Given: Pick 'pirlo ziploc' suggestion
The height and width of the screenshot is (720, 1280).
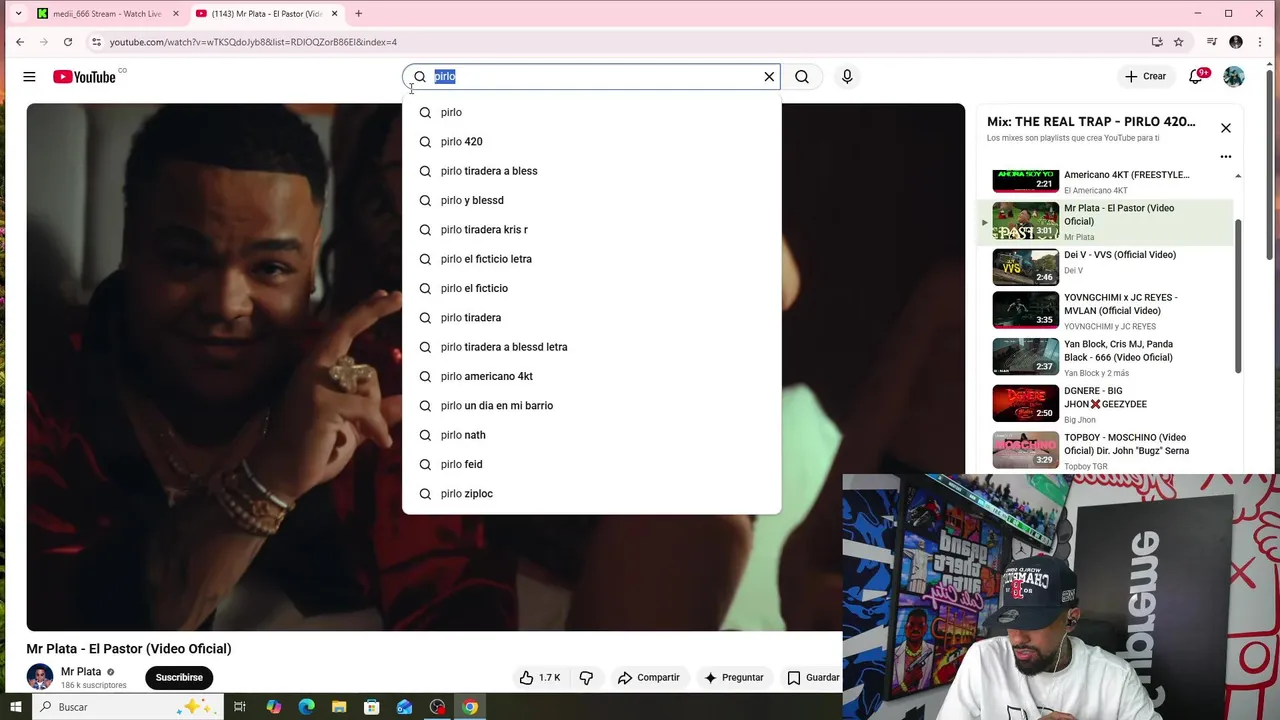Looking at the screenshot, I should [591, 494].
